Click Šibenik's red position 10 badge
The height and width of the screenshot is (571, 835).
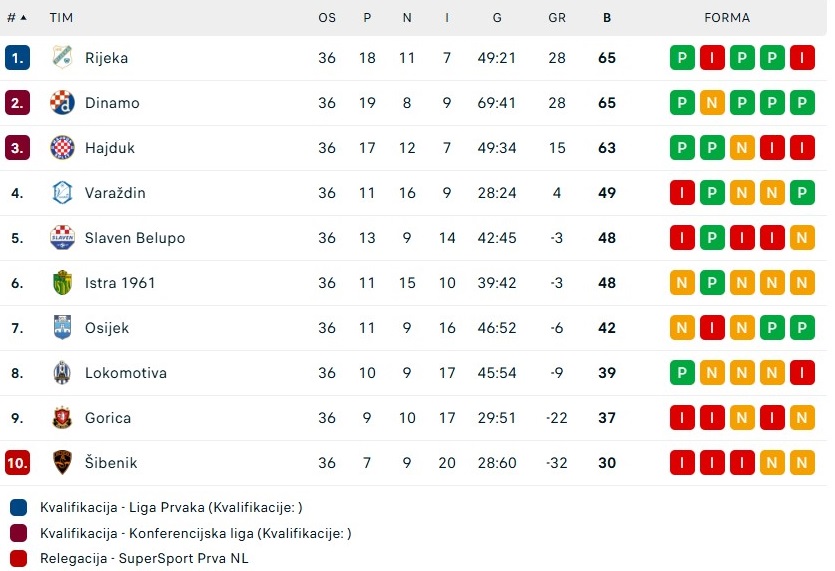coord(18,462)
